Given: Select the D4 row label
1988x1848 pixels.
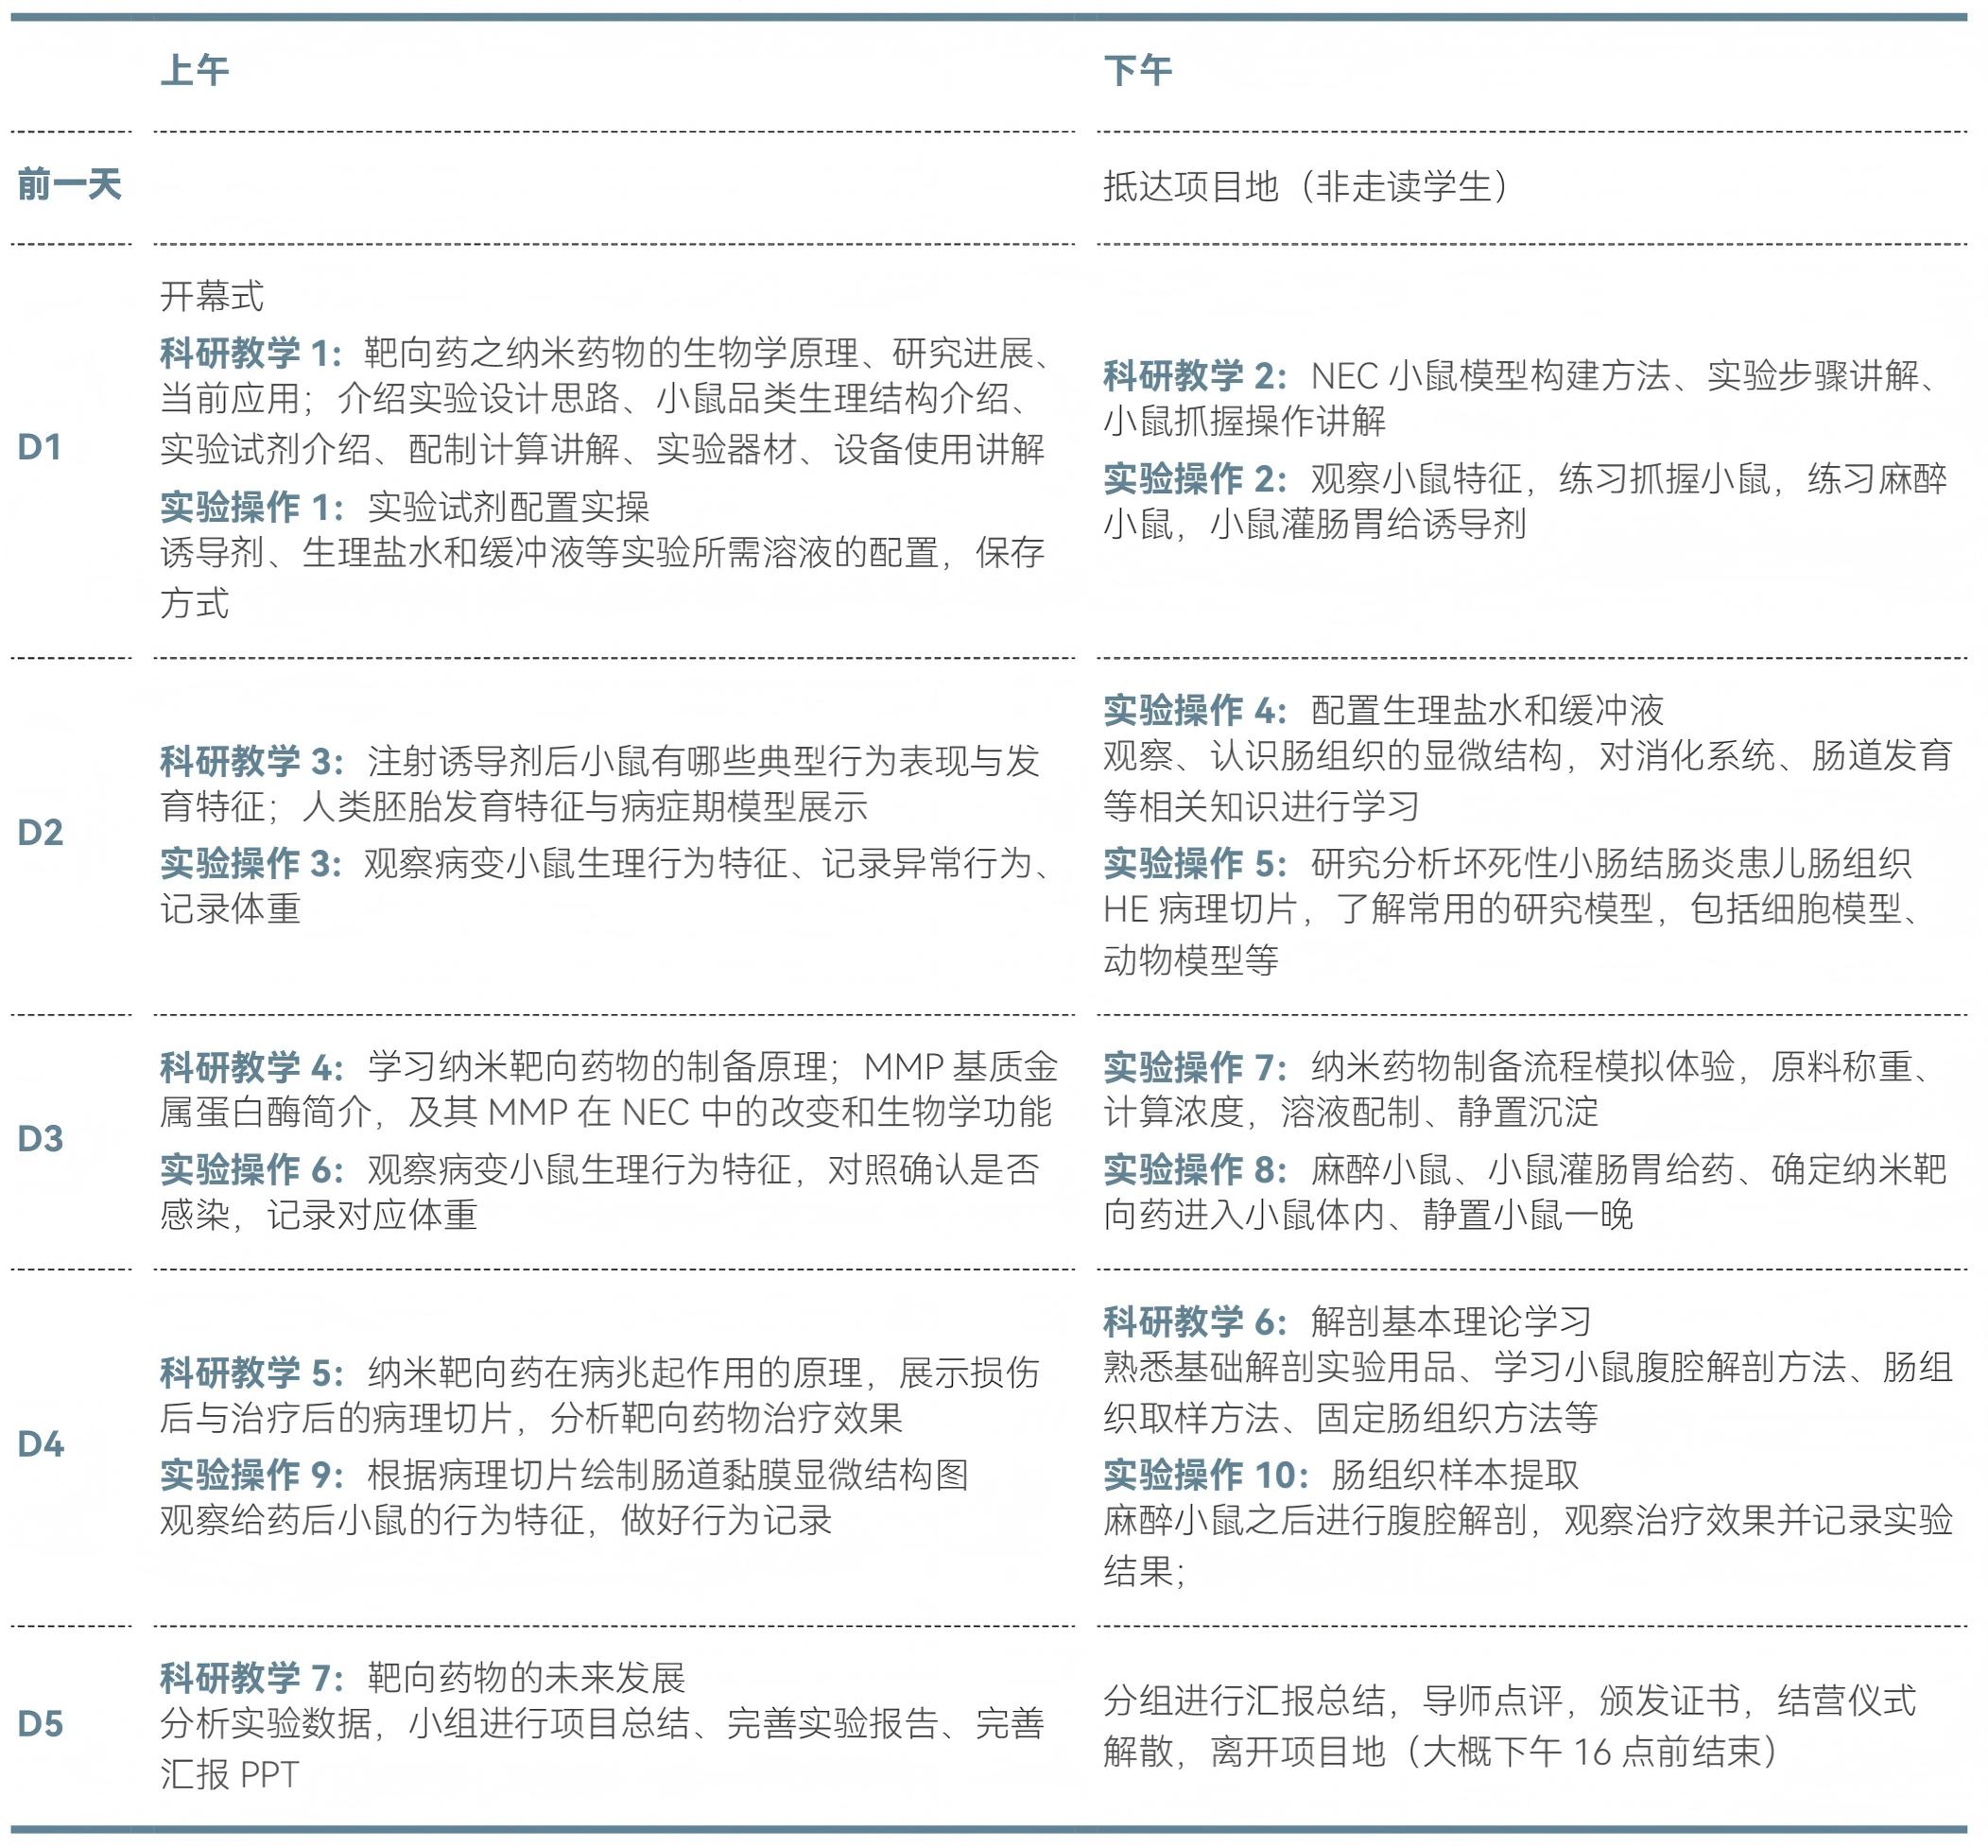Looking at the screenshot, I should 40,1444.
